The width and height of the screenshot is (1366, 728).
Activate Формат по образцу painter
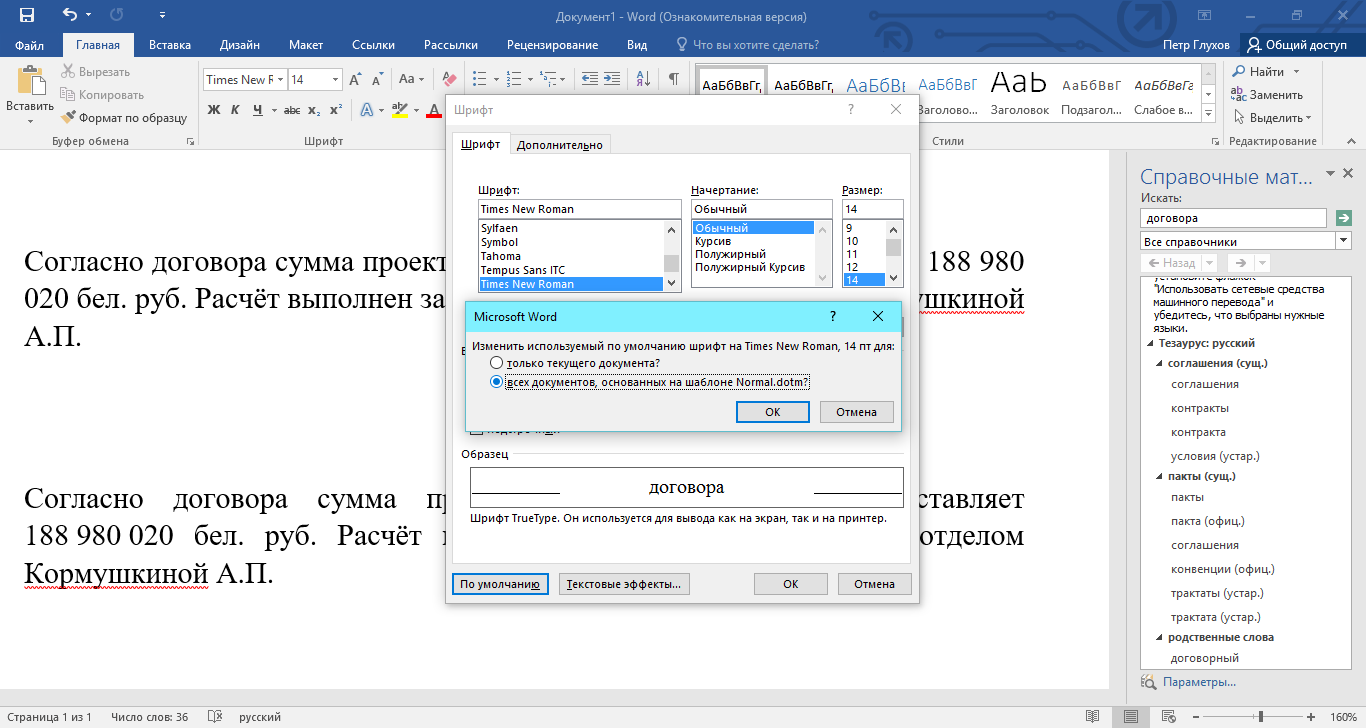coord(123,117)
